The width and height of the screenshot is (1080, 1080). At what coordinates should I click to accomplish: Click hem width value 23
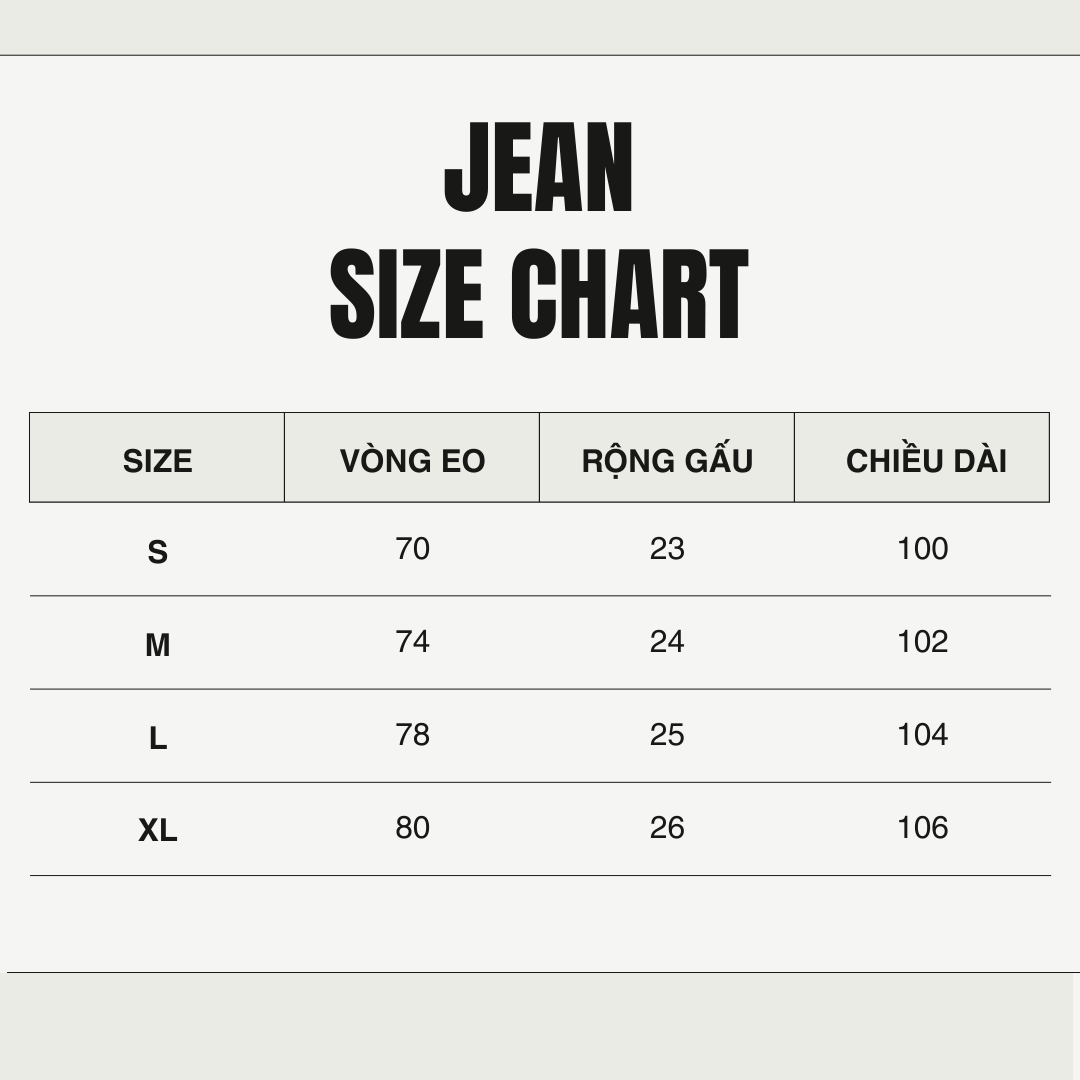tap(667, 549)
